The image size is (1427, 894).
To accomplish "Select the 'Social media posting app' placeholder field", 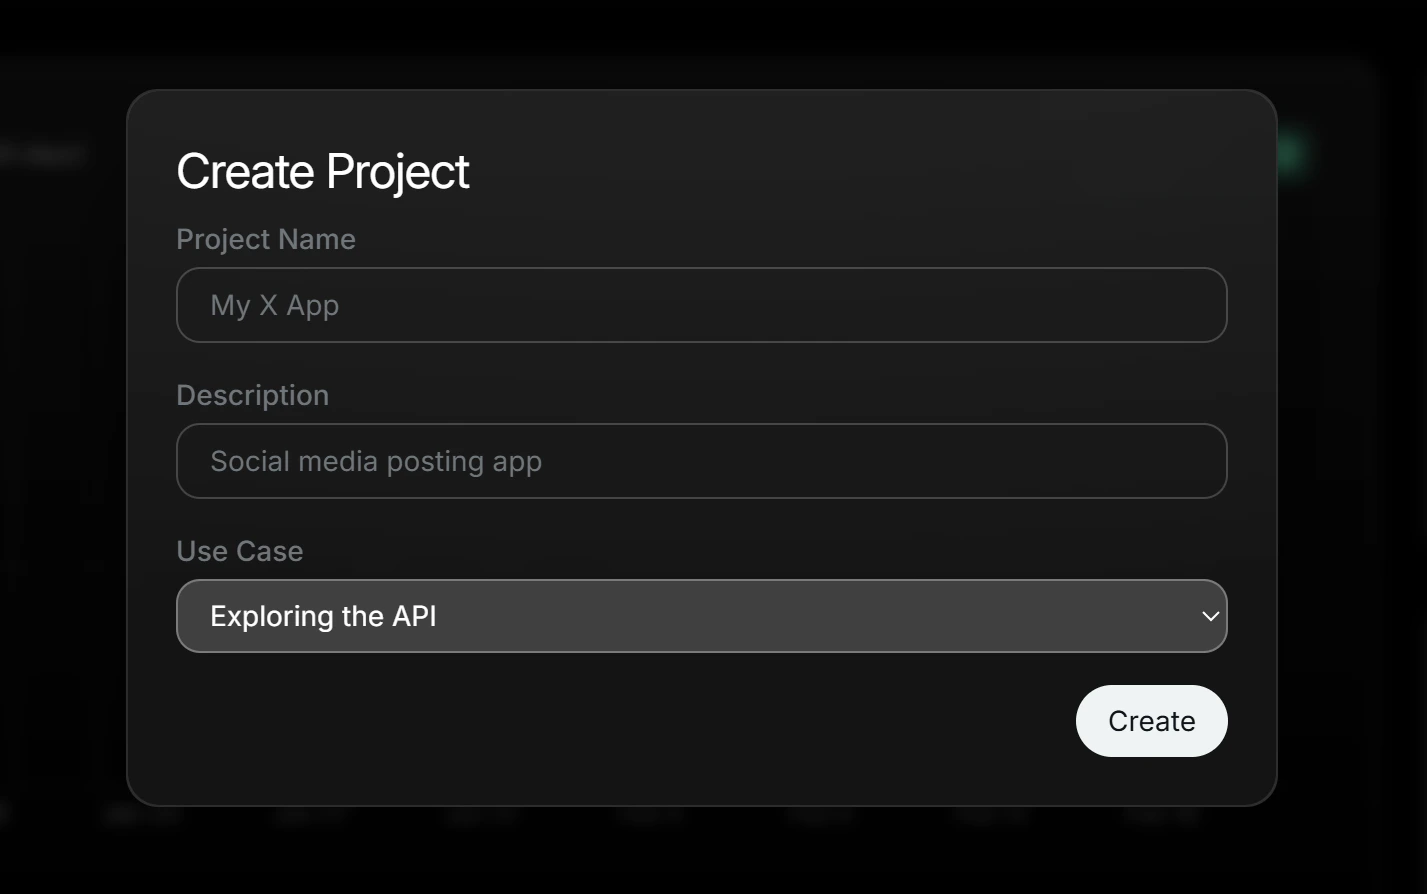I will click(700, 461).
